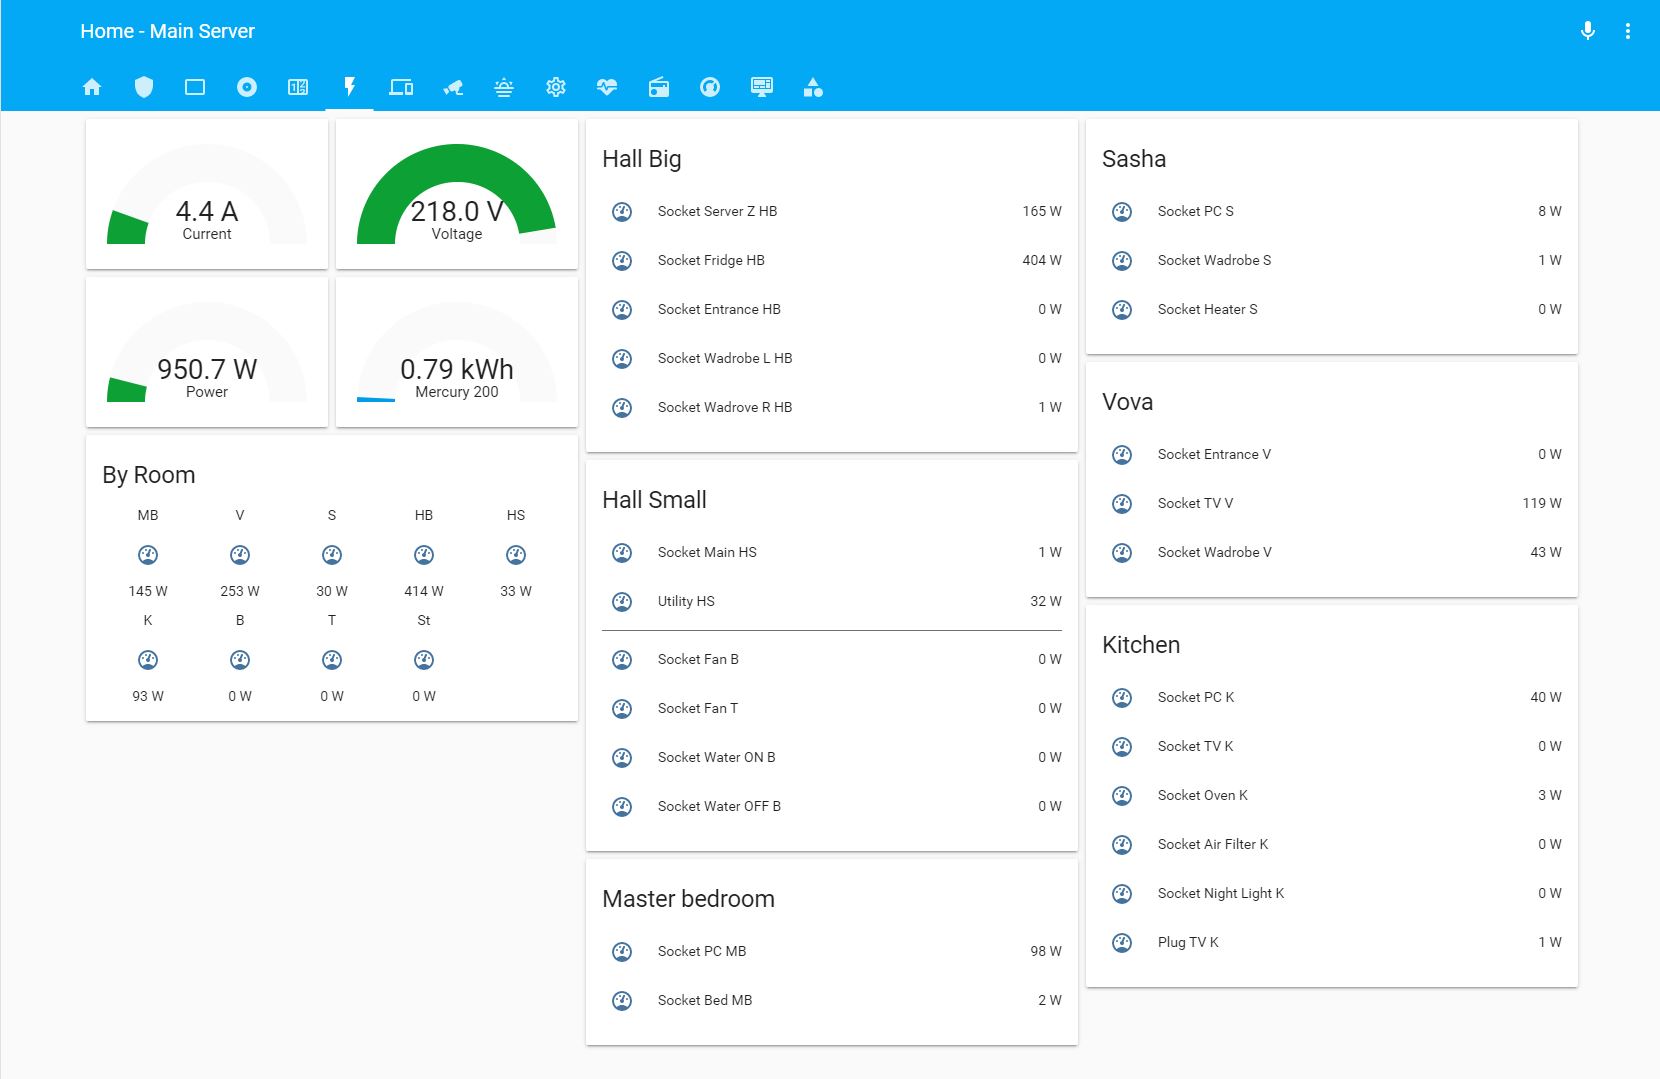The image size is (1660, 1079).
Task: Open the floor plan tab
Action: point(298,87)
